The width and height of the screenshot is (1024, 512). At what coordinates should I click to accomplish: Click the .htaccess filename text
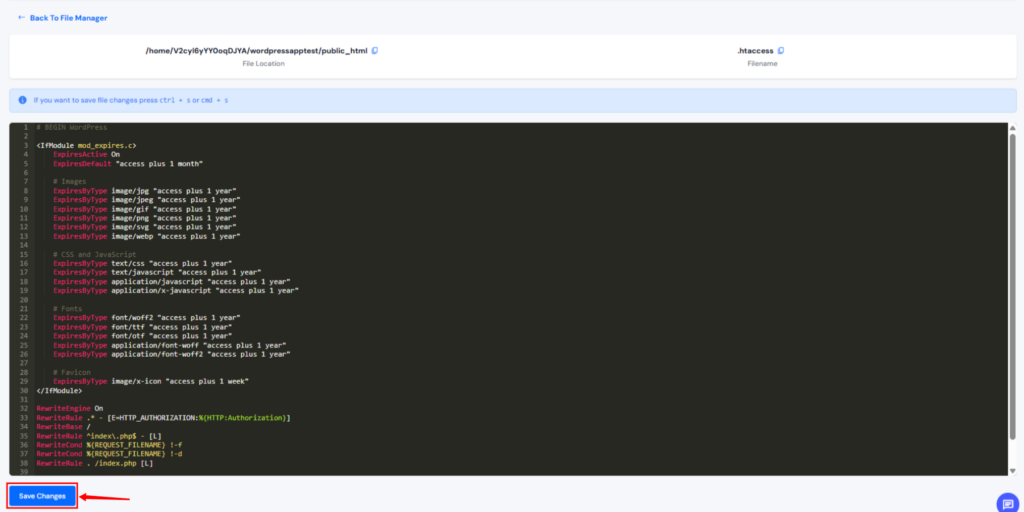pos(756,51)
